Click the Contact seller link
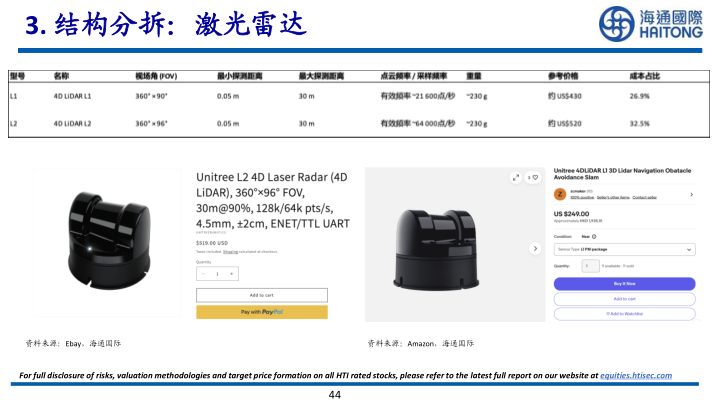The width and height of the screenshot is (720, 405). [x=645, y=197]
